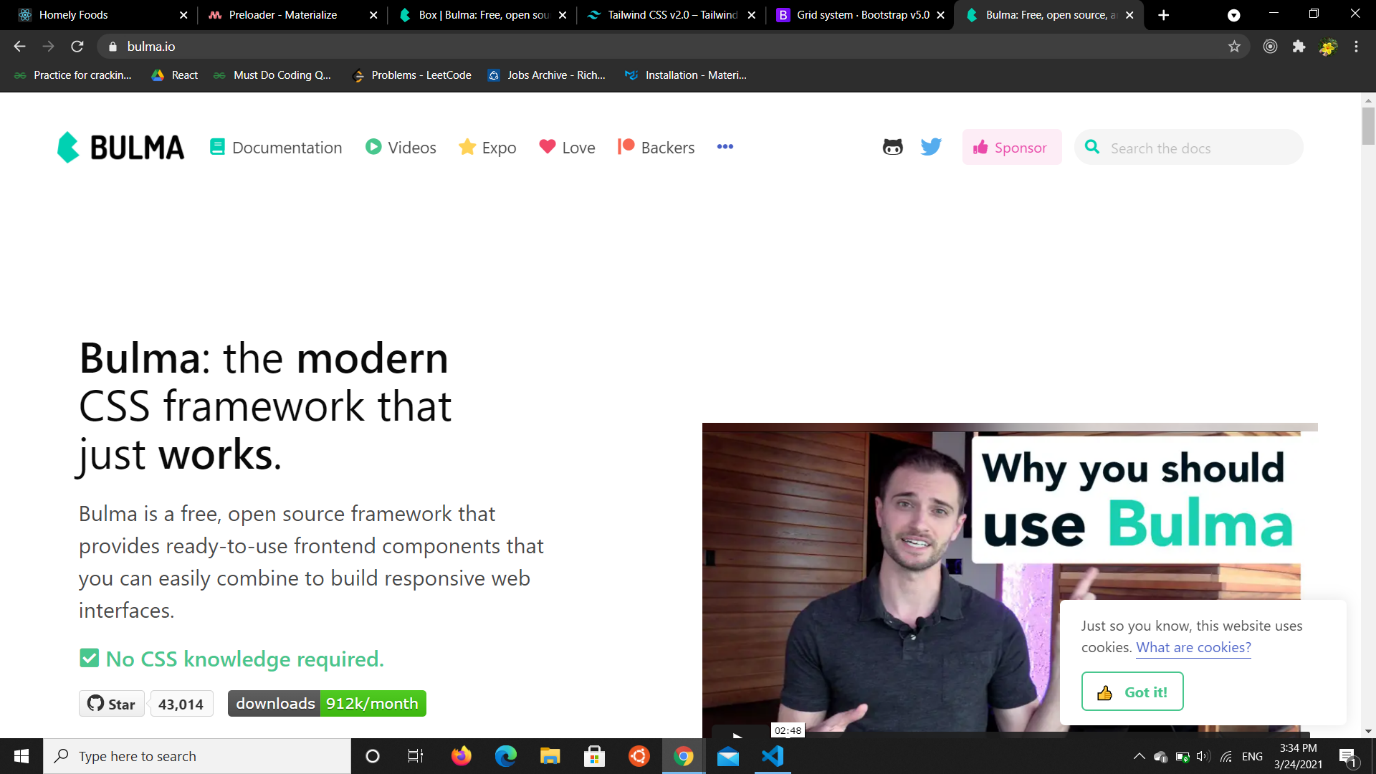Expand the three-dots More navbar menu
This screenshot has height=774, width=1376.
[725, 147]
